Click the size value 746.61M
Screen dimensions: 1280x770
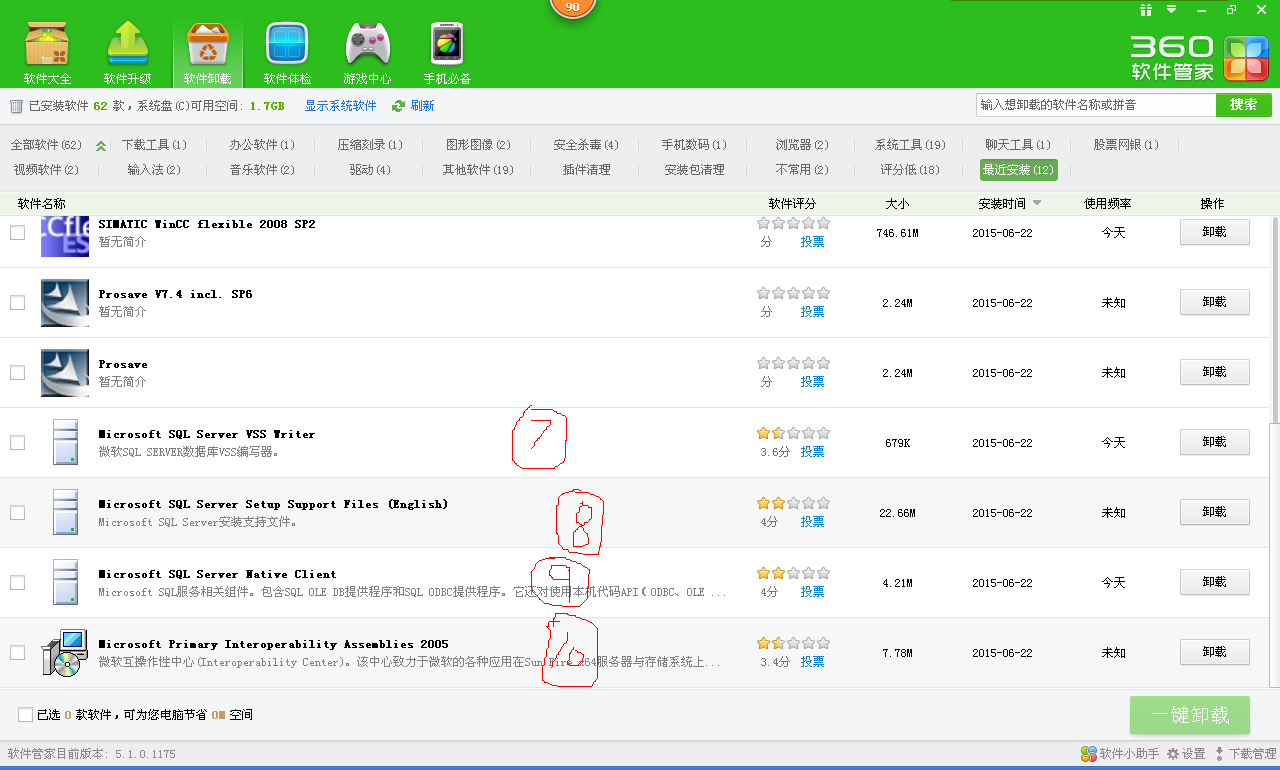click(x=897, y=233)
